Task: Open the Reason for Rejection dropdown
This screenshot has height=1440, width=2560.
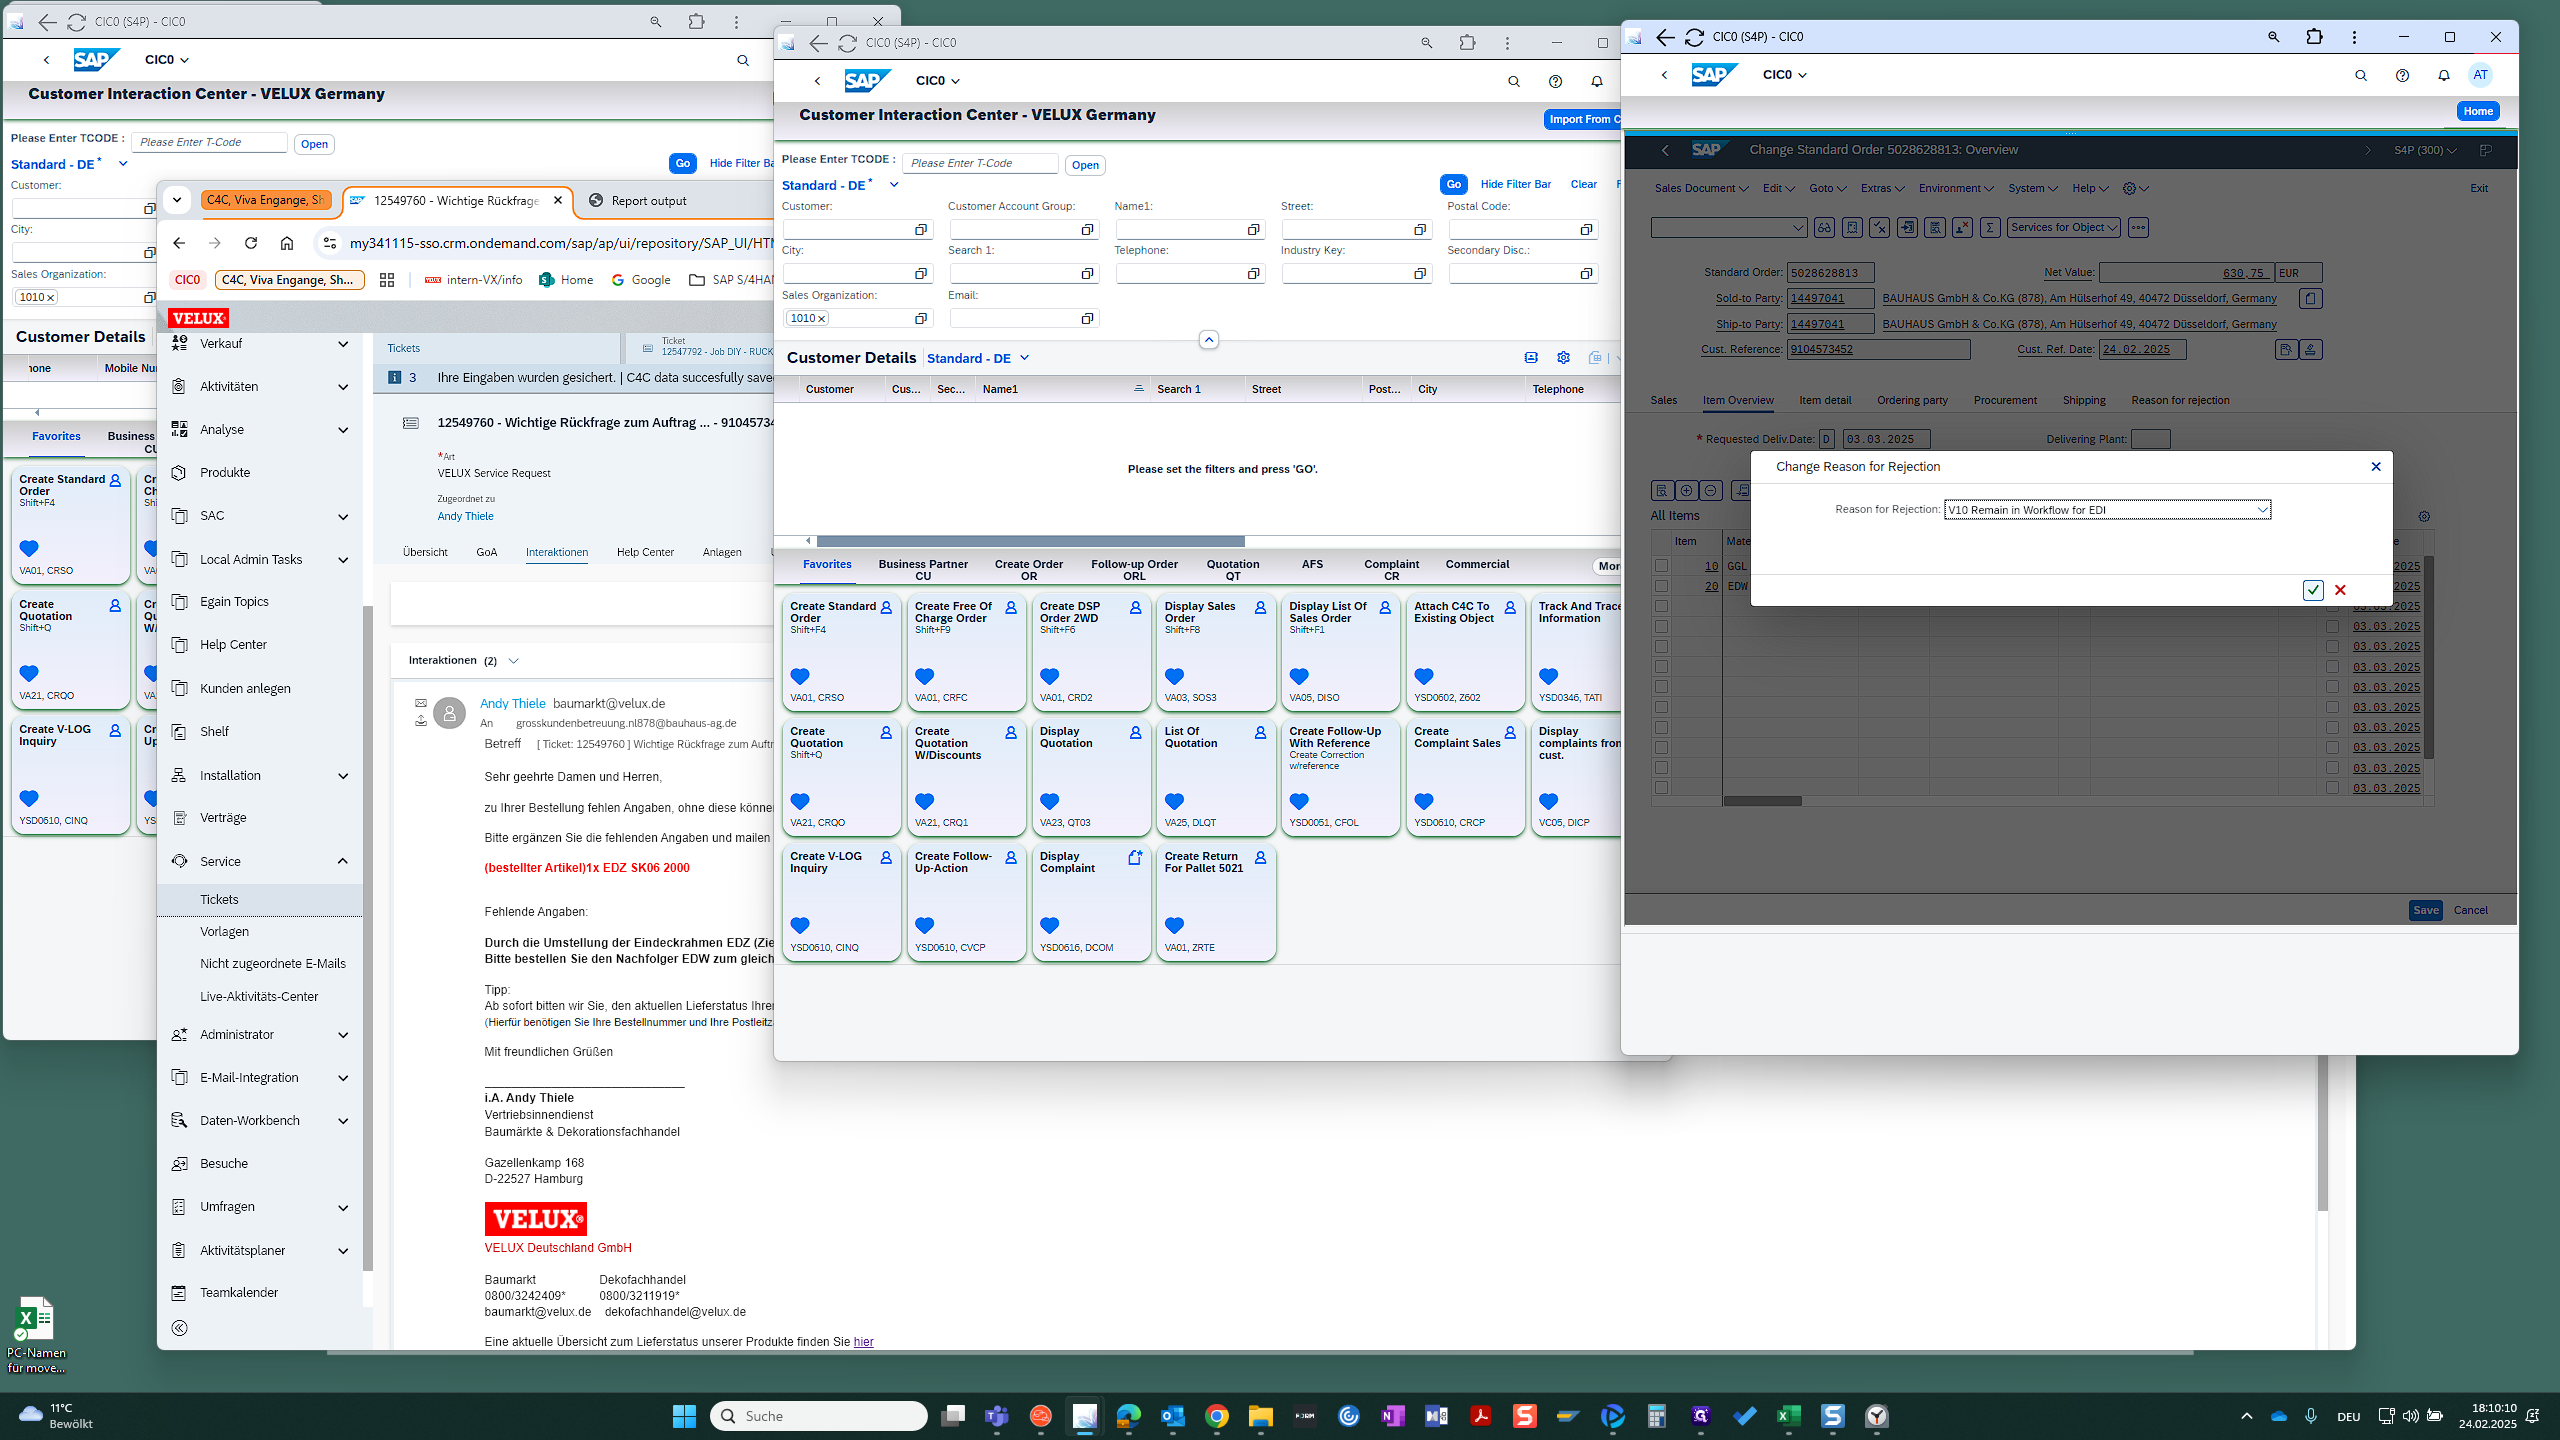Action: [x=2262, y=510]
